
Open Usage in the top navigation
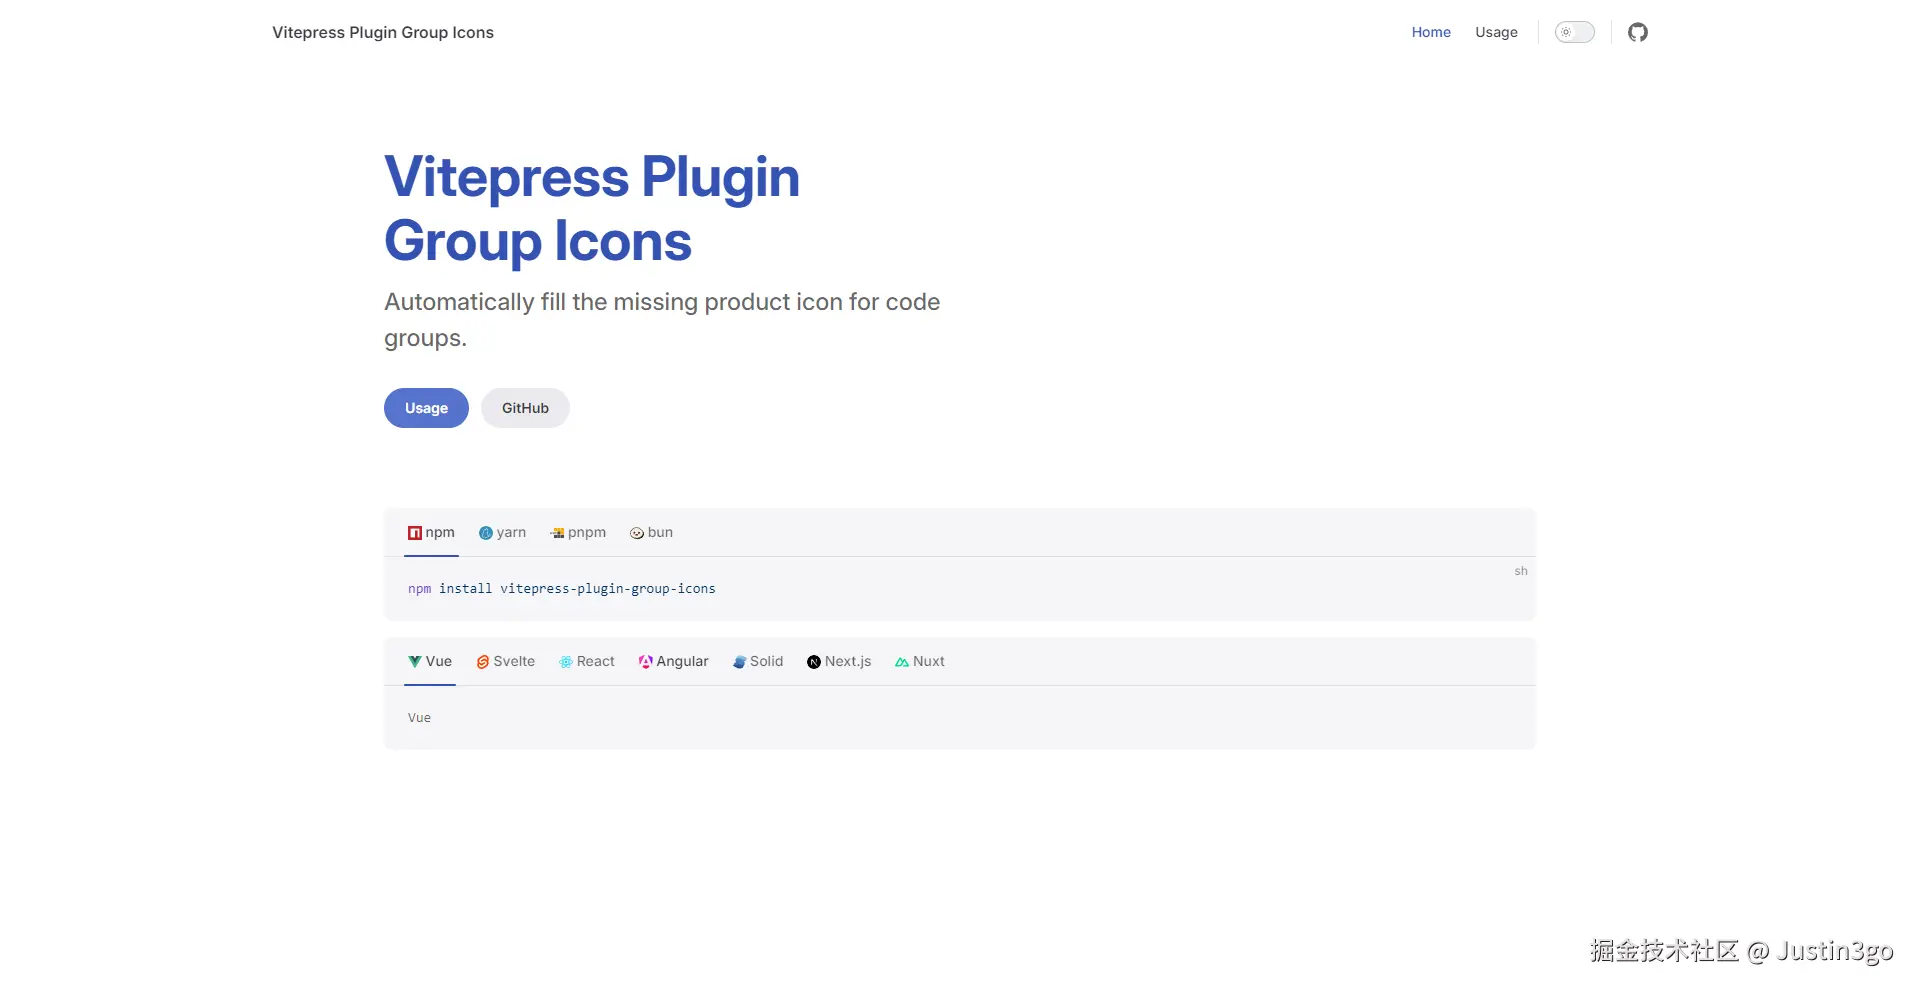click(1496, 32)
